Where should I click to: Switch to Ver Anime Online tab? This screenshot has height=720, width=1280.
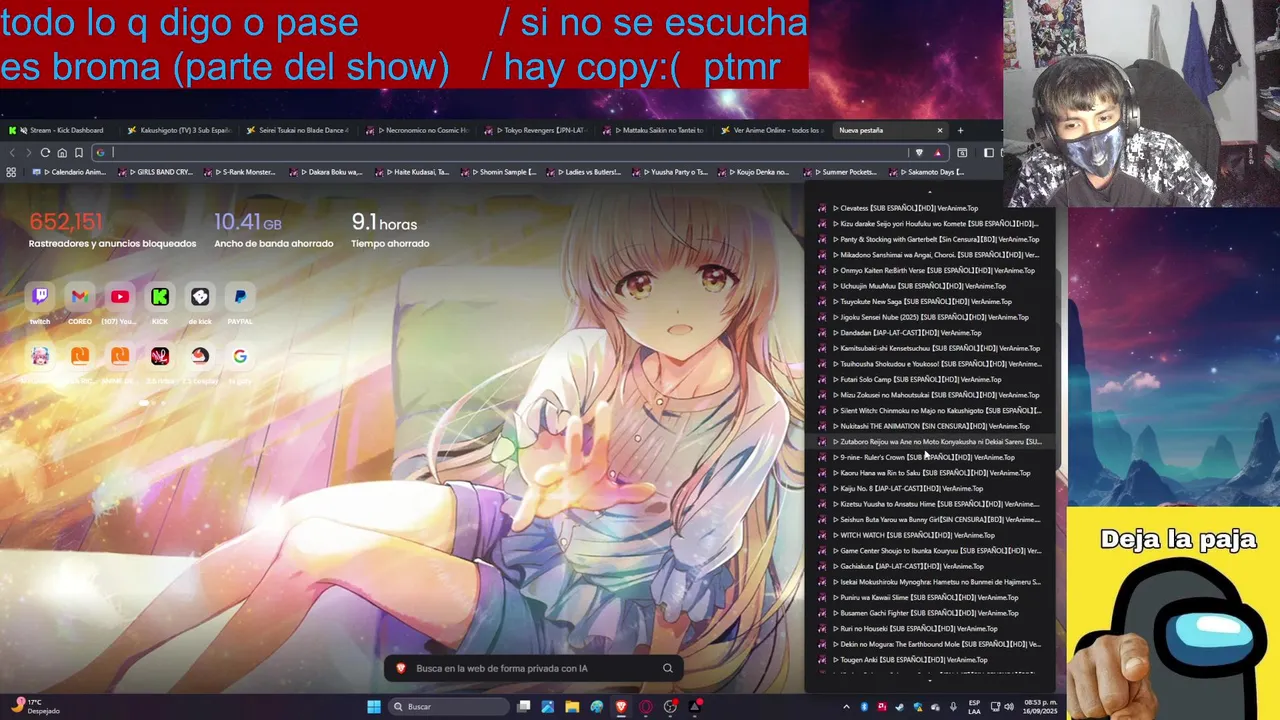(x=772, y=130)
